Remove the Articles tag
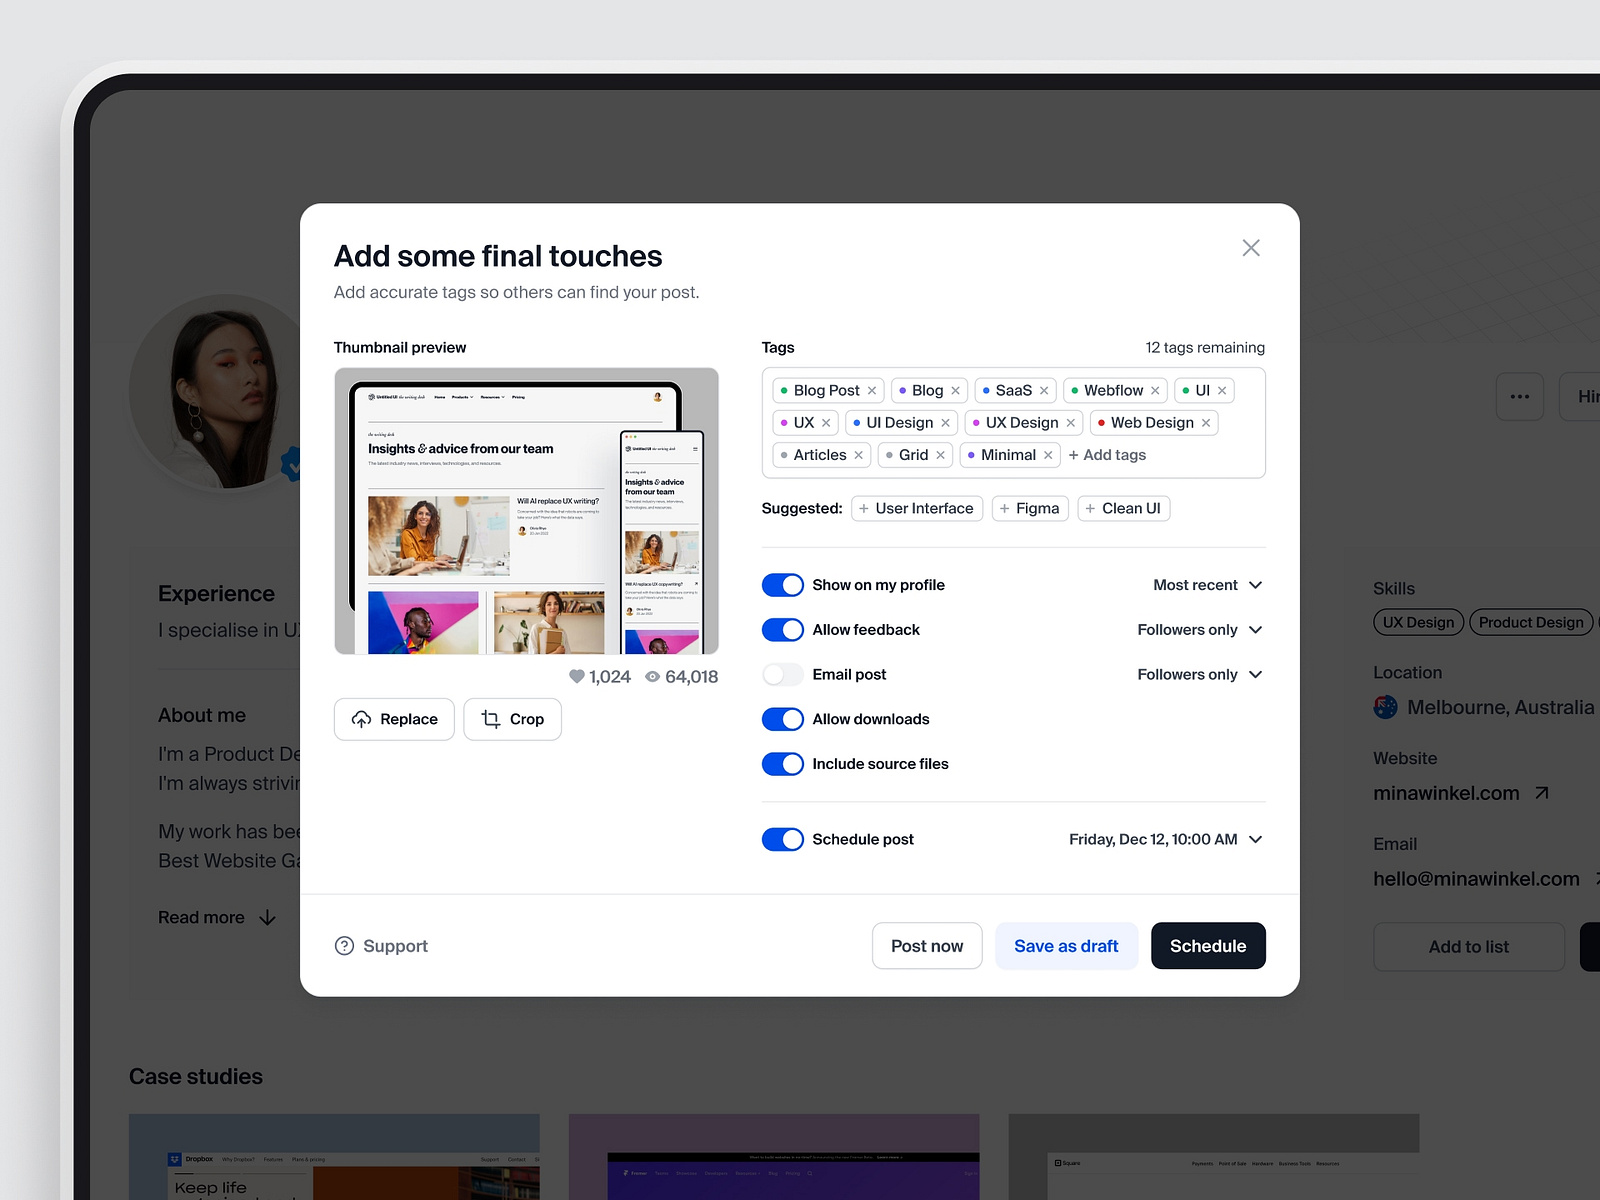 point(858,455)
